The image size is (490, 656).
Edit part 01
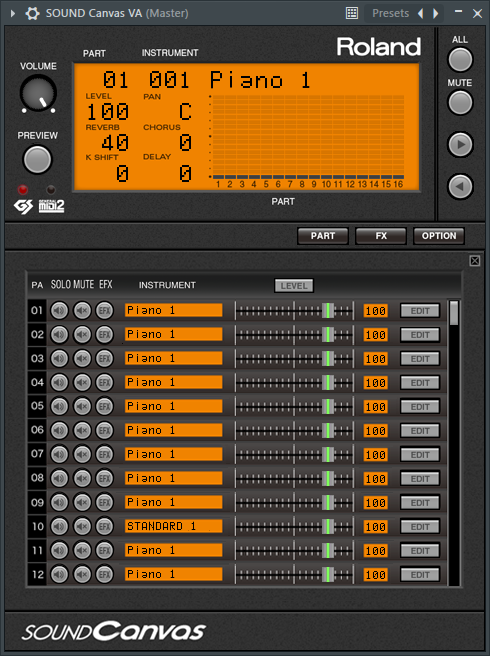pyautogui.click(x=420, y=311)
